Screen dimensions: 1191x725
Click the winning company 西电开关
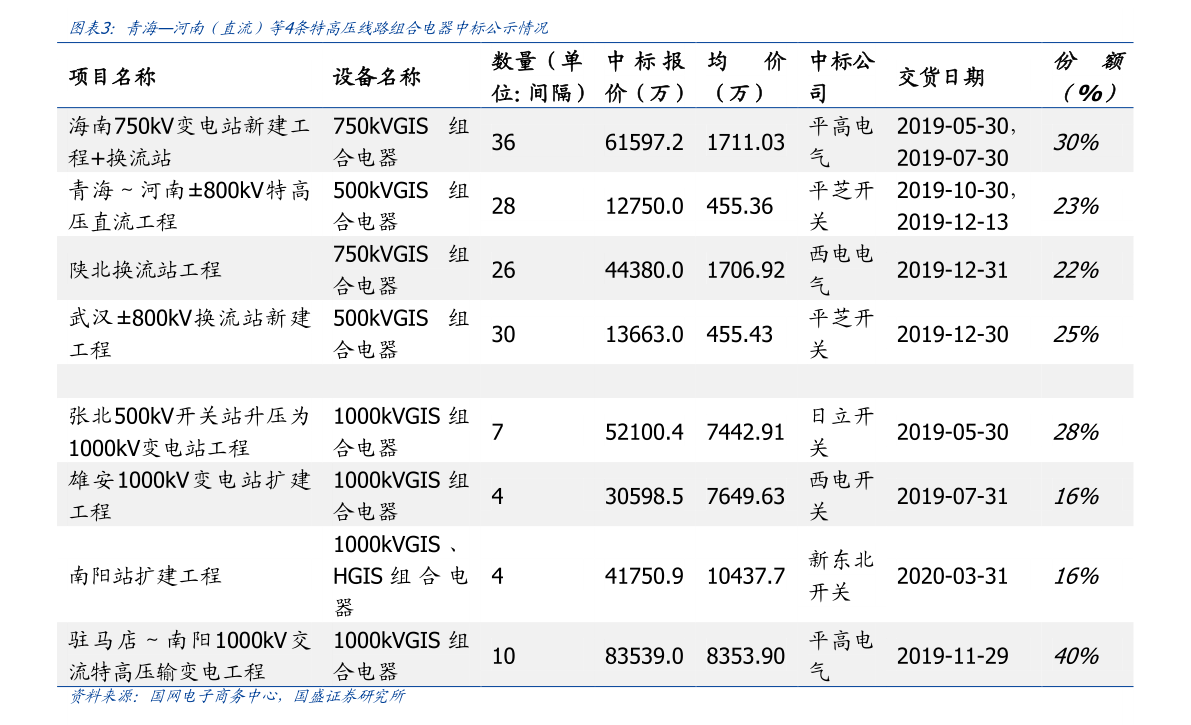coord(842,495)
